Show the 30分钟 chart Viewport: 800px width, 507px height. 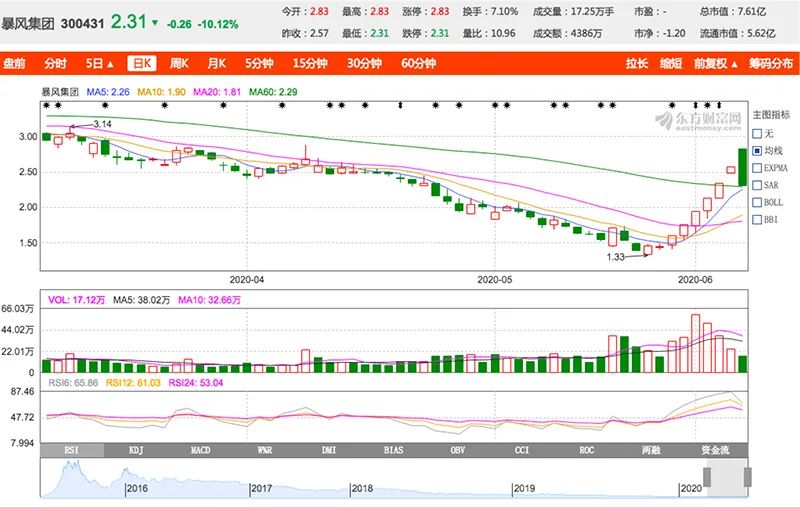[364, 63]
